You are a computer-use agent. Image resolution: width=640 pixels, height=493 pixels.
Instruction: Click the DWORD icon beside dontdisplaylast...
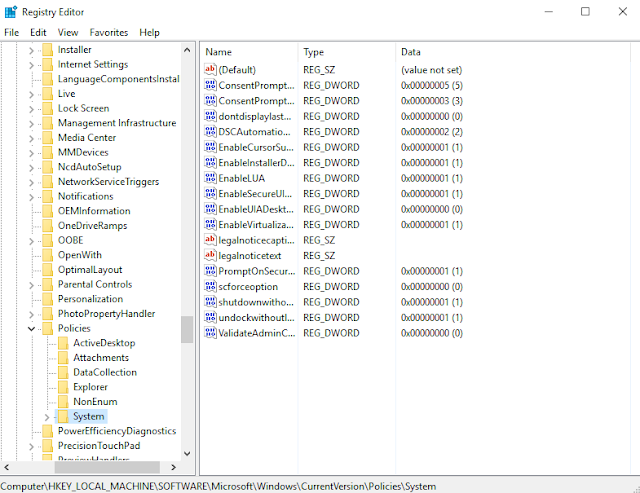point(210,116)
